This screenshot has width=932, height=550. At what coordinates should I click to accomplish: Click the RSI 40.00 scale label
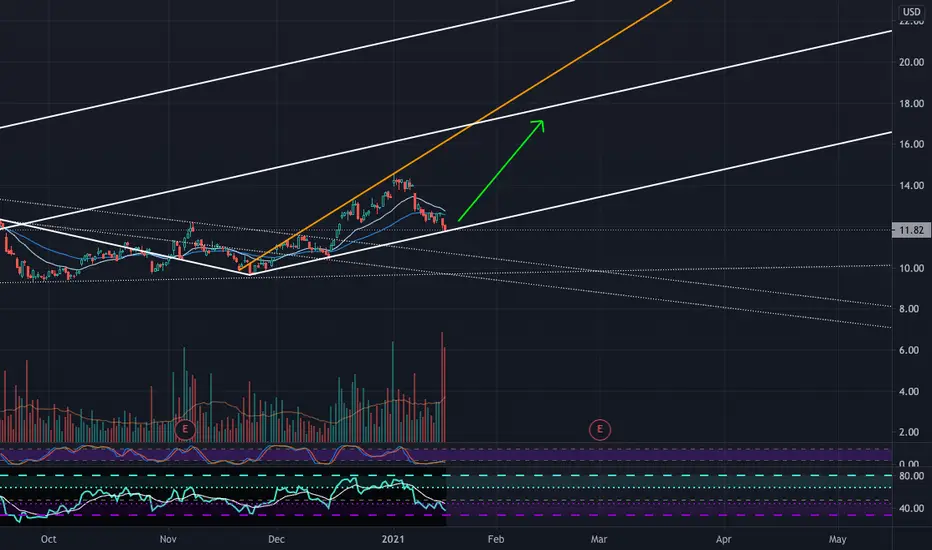911,508
